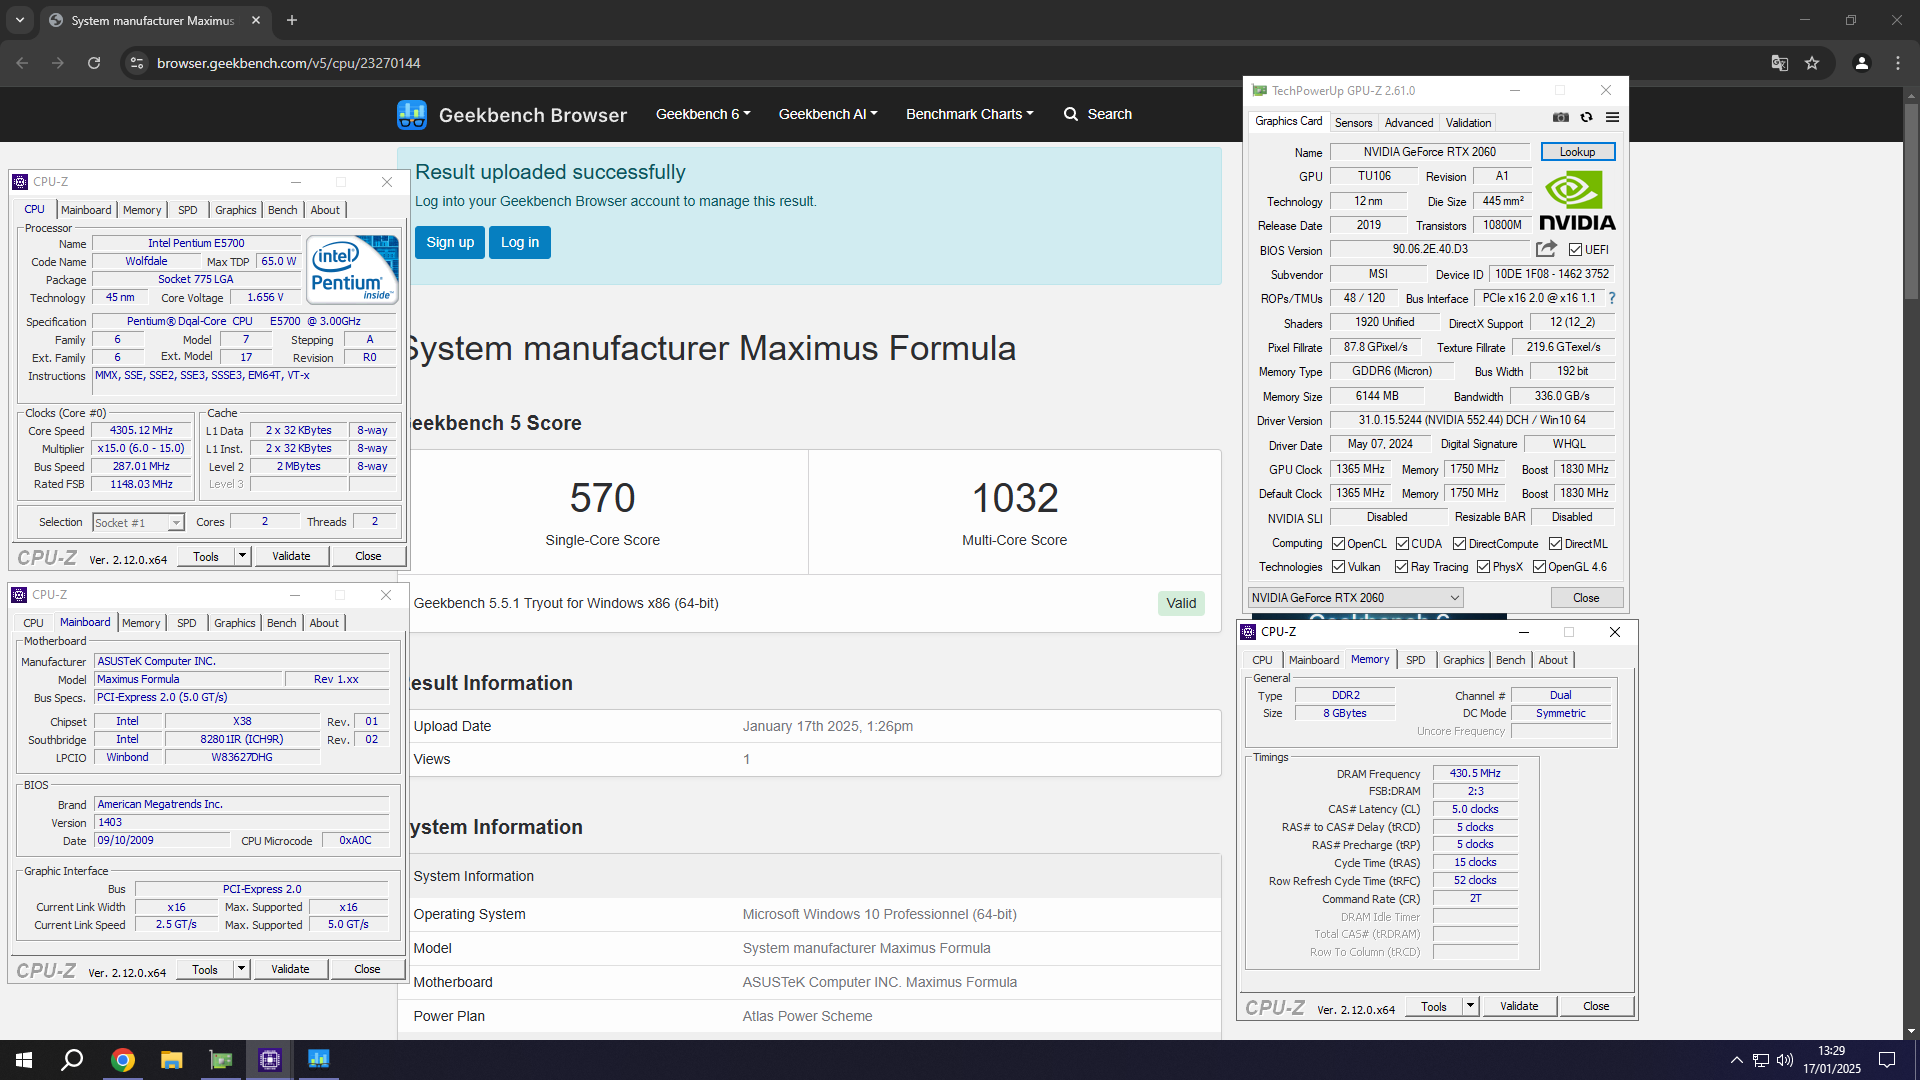Toggle PhysX checkbox
This screenshot has width=1920, height=1080.
1483,567
